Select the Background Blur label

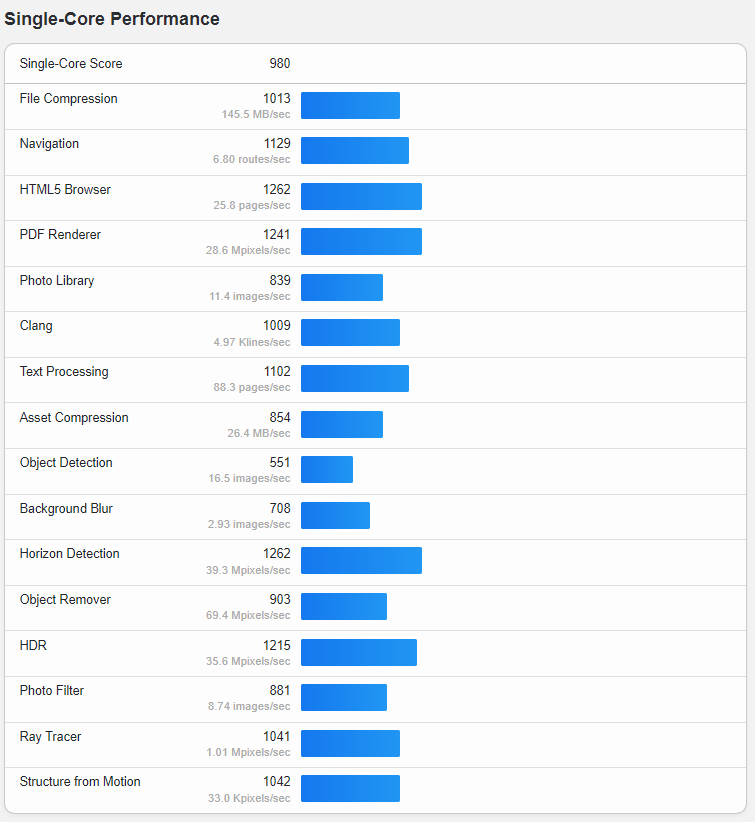tap(66, 509)
